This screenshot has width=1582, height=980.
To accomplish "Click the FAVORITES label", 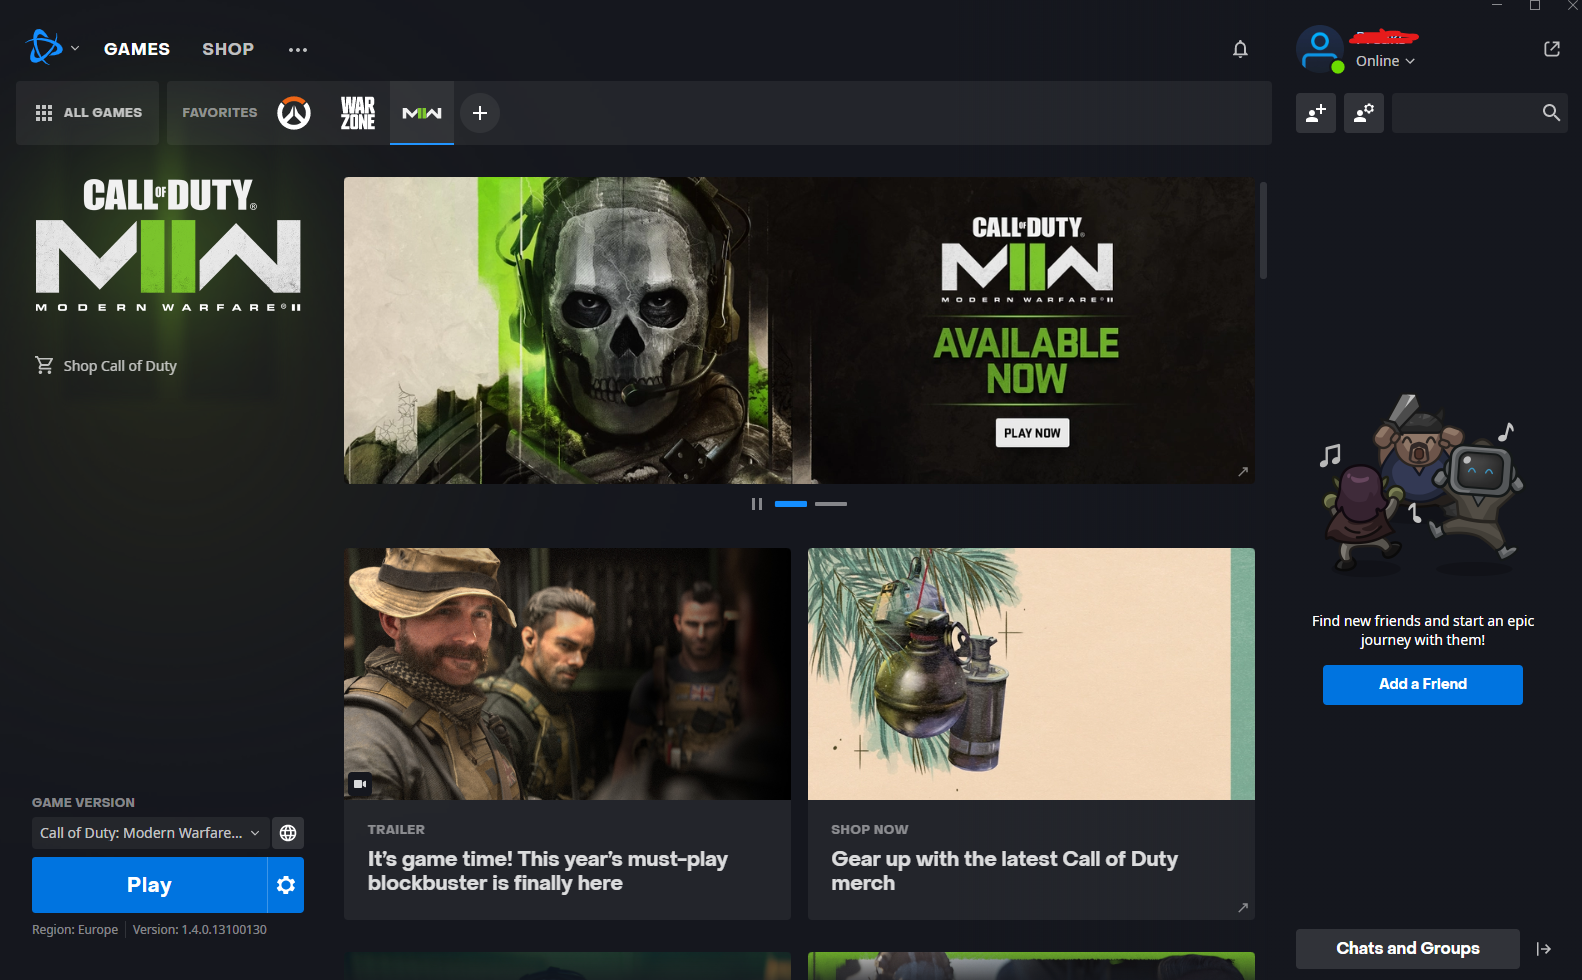I will [220, 113].
